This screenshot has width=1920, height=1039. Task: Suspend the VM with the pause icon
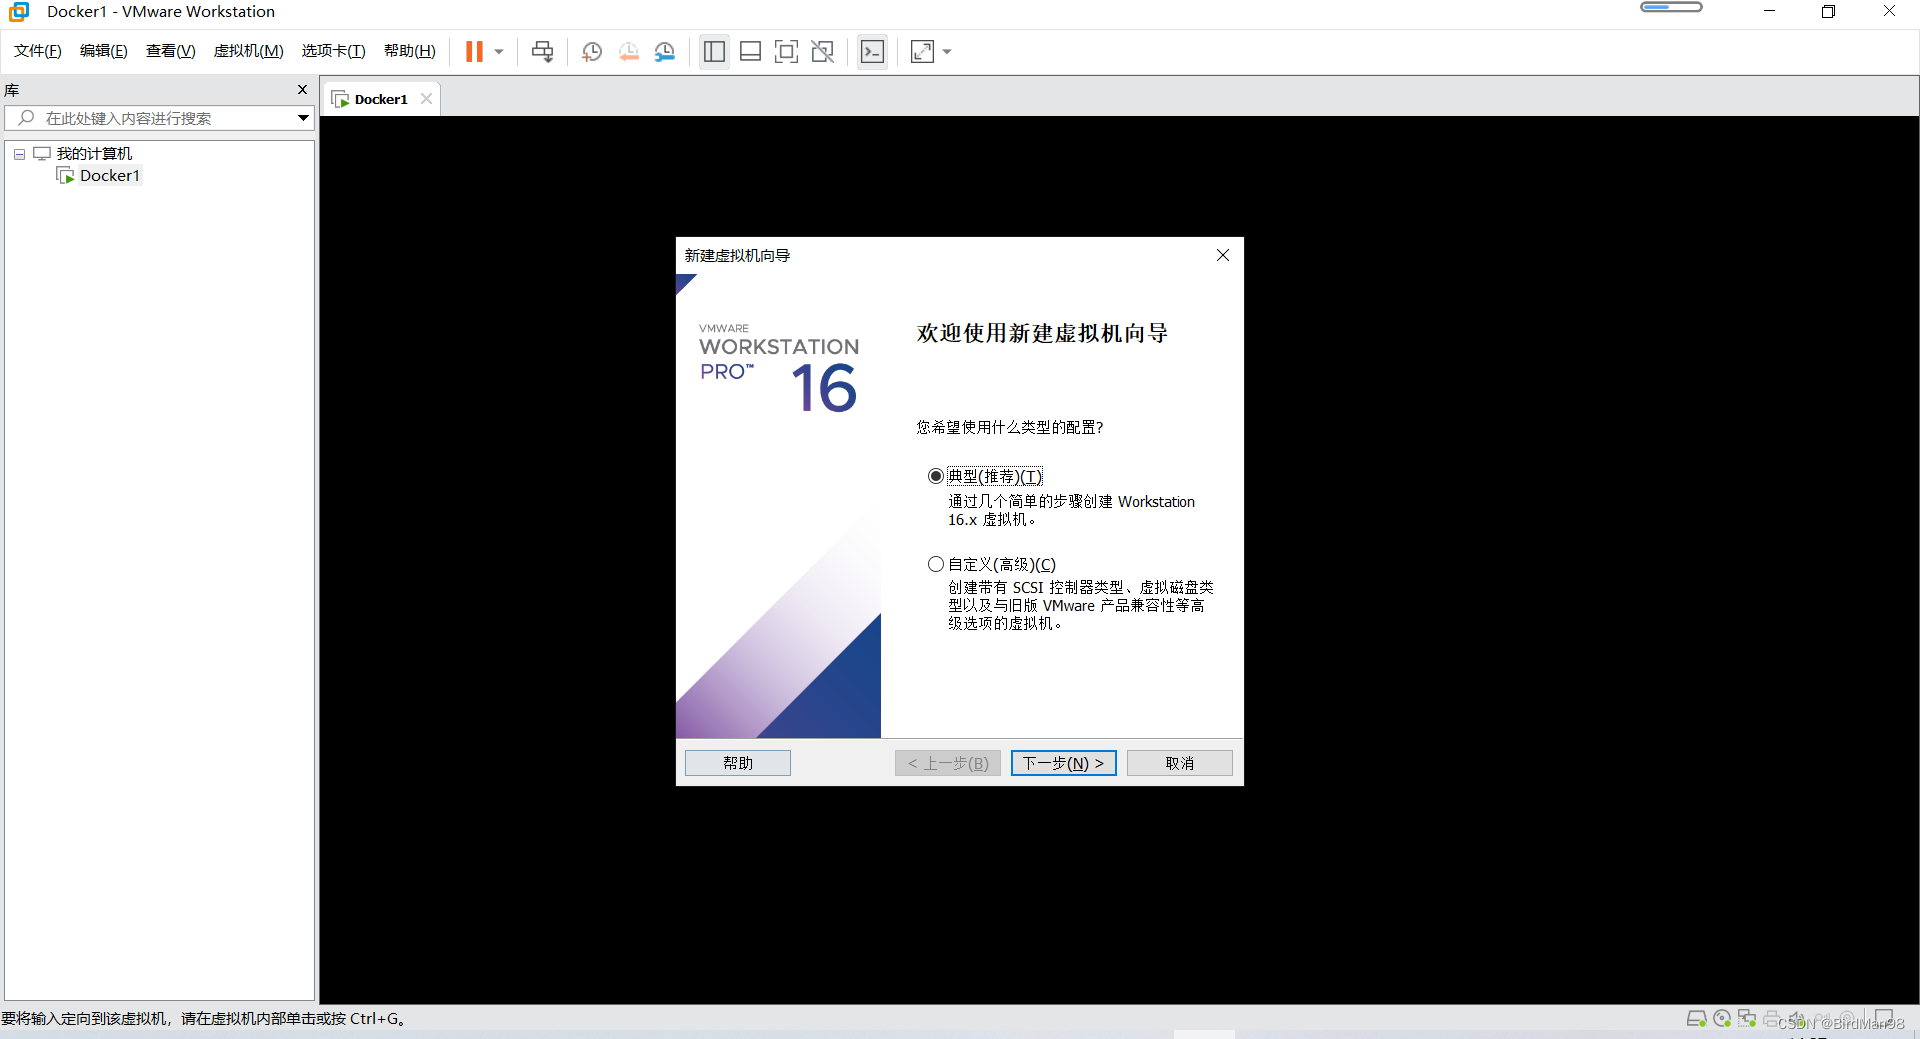click(x=474, y=51)
